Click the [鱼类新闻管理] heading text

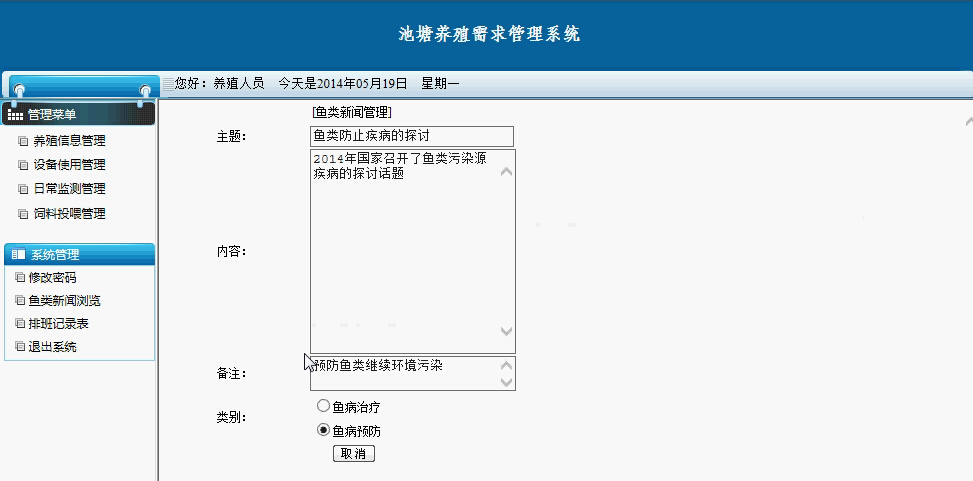pos(352,112)
